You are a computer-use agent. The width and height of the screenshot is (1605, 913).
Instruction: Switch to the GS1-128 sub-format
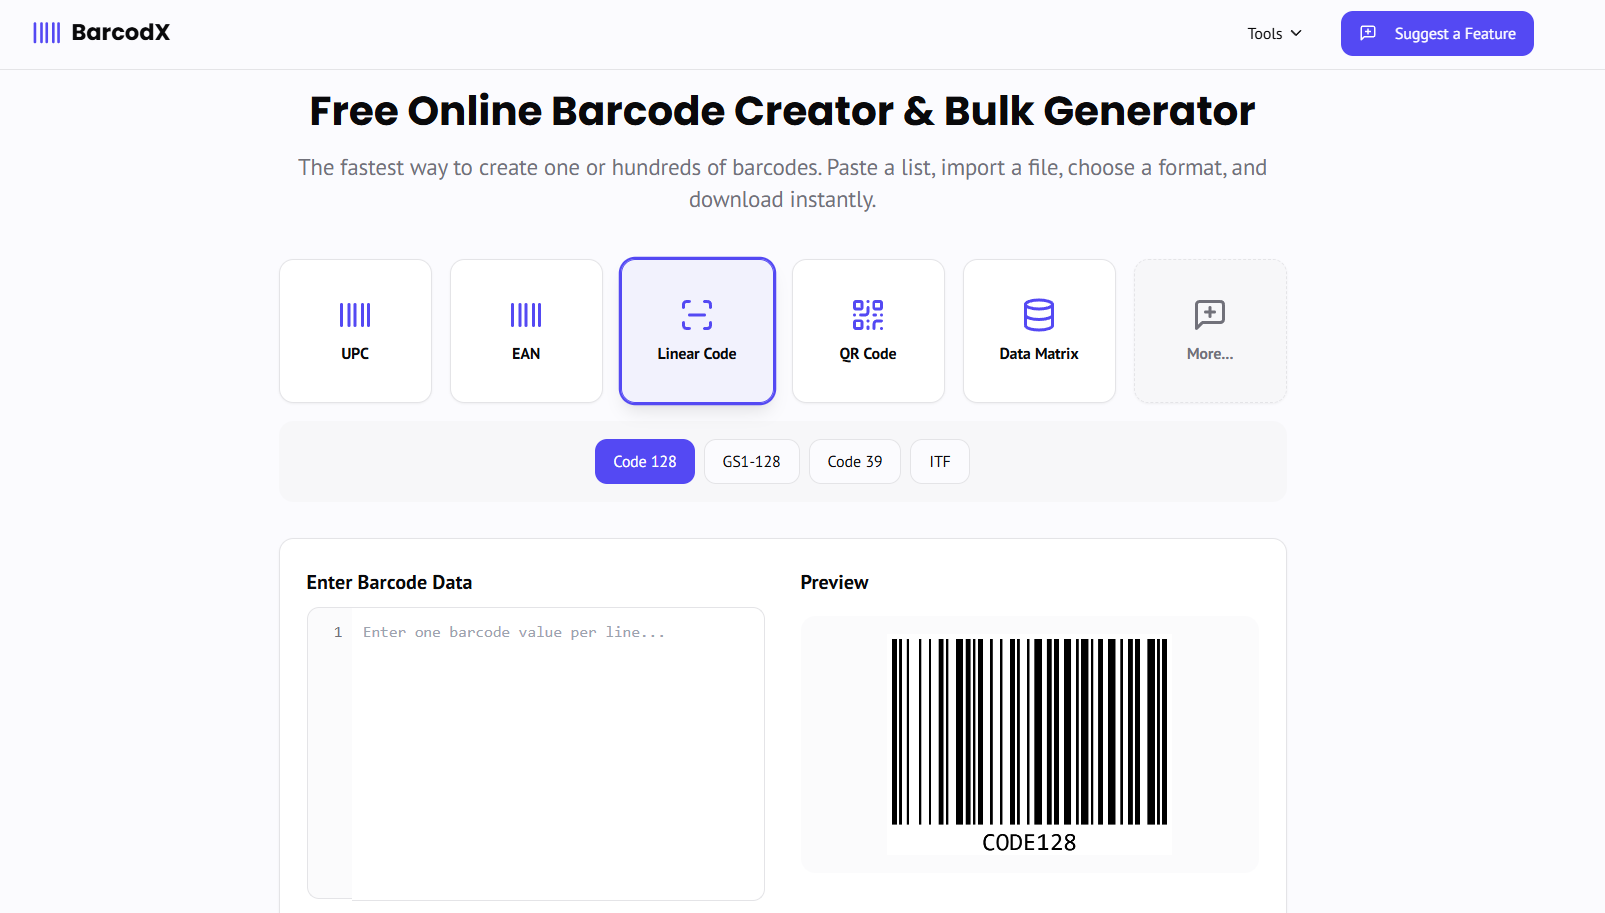click(x=751, y=461)
